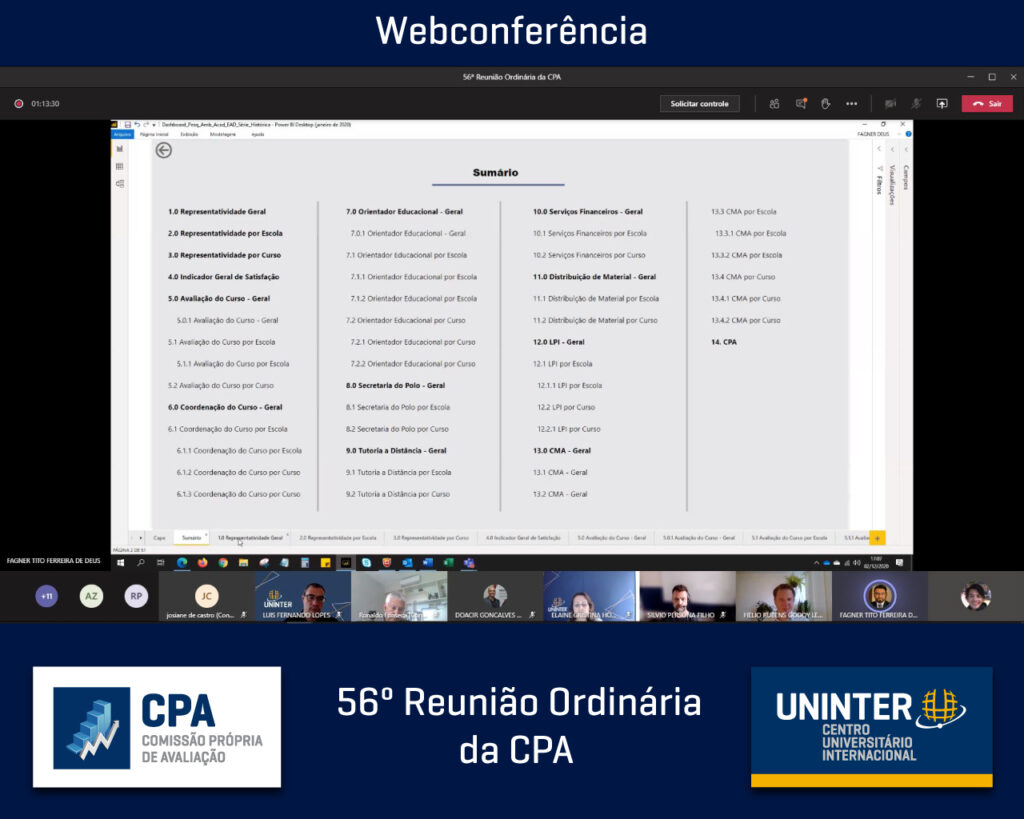Click the Solicitar controle button
Screen dimensions: 1024x819
(x=699, y=104)
